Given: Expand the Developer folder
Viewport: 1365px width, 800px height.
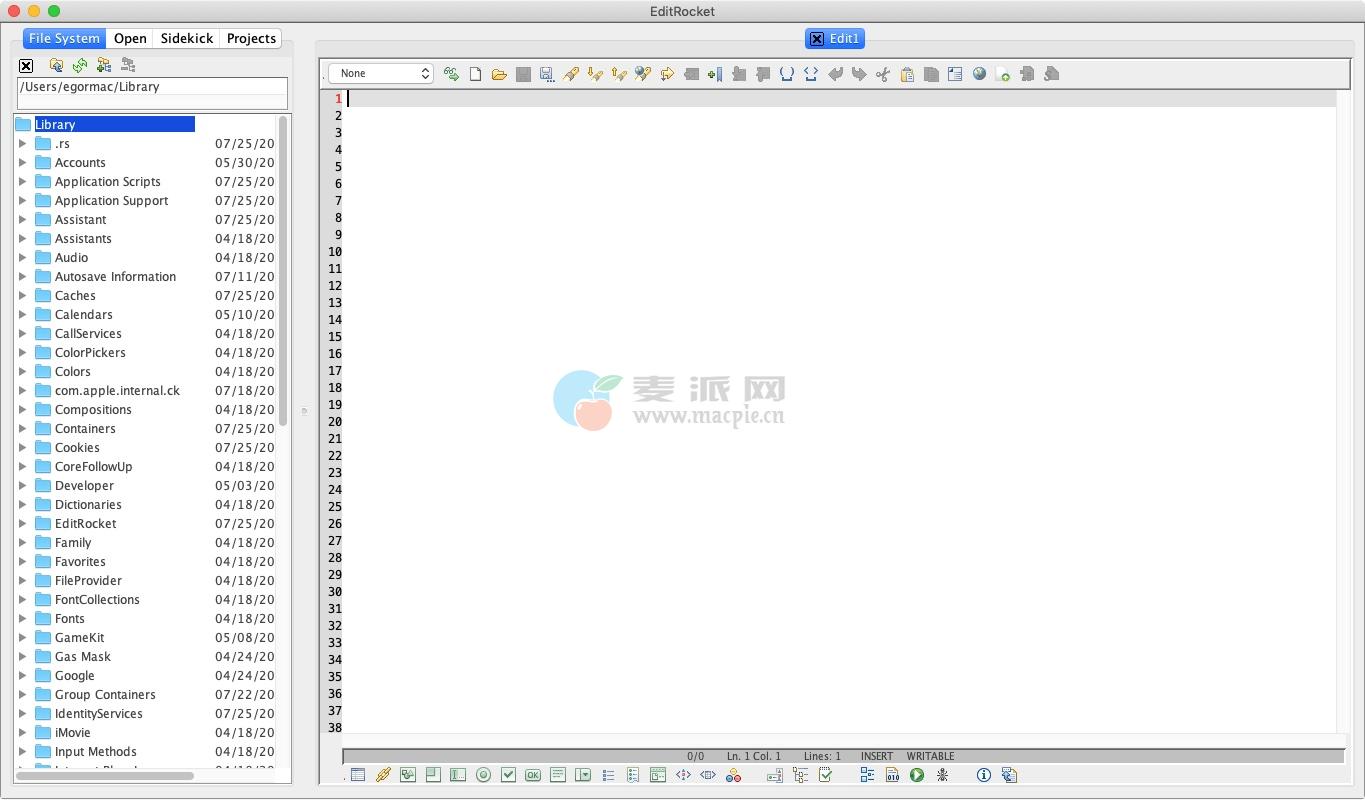Looking at the screenshot, I should click(22, 486).
